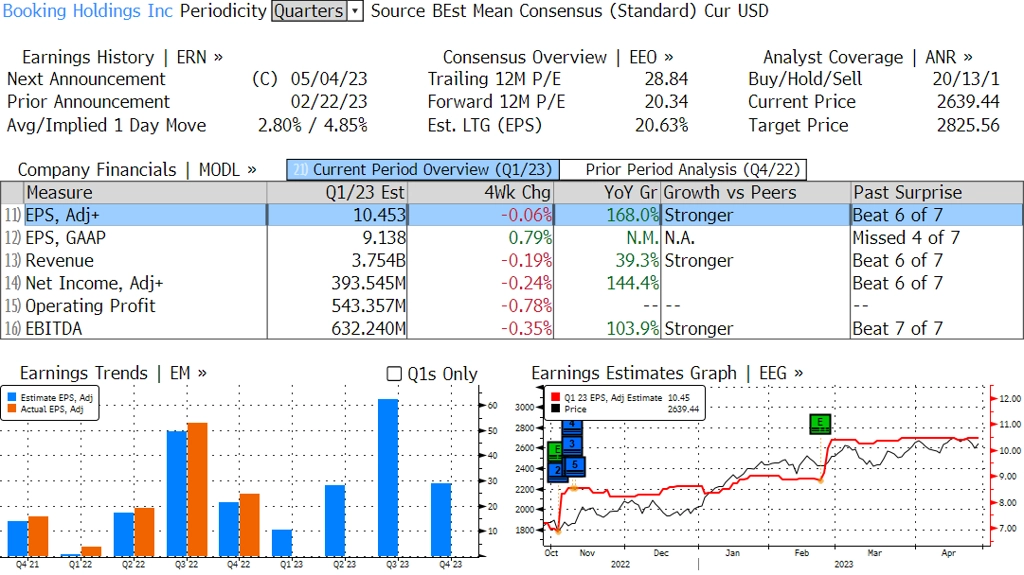Click the blue marker numbered 5
This screenshot has width=1024, height=575.
[575, 466]
